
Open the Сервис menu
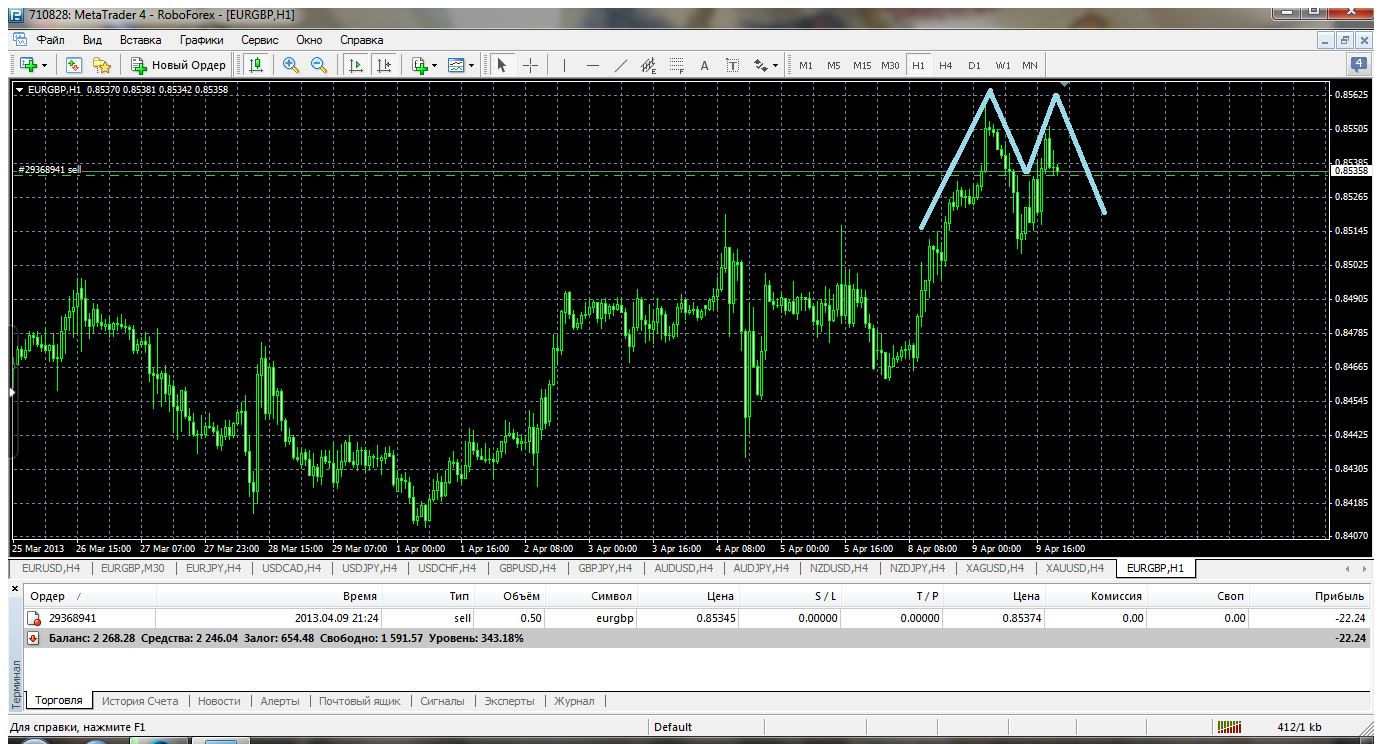pos(260,40)
